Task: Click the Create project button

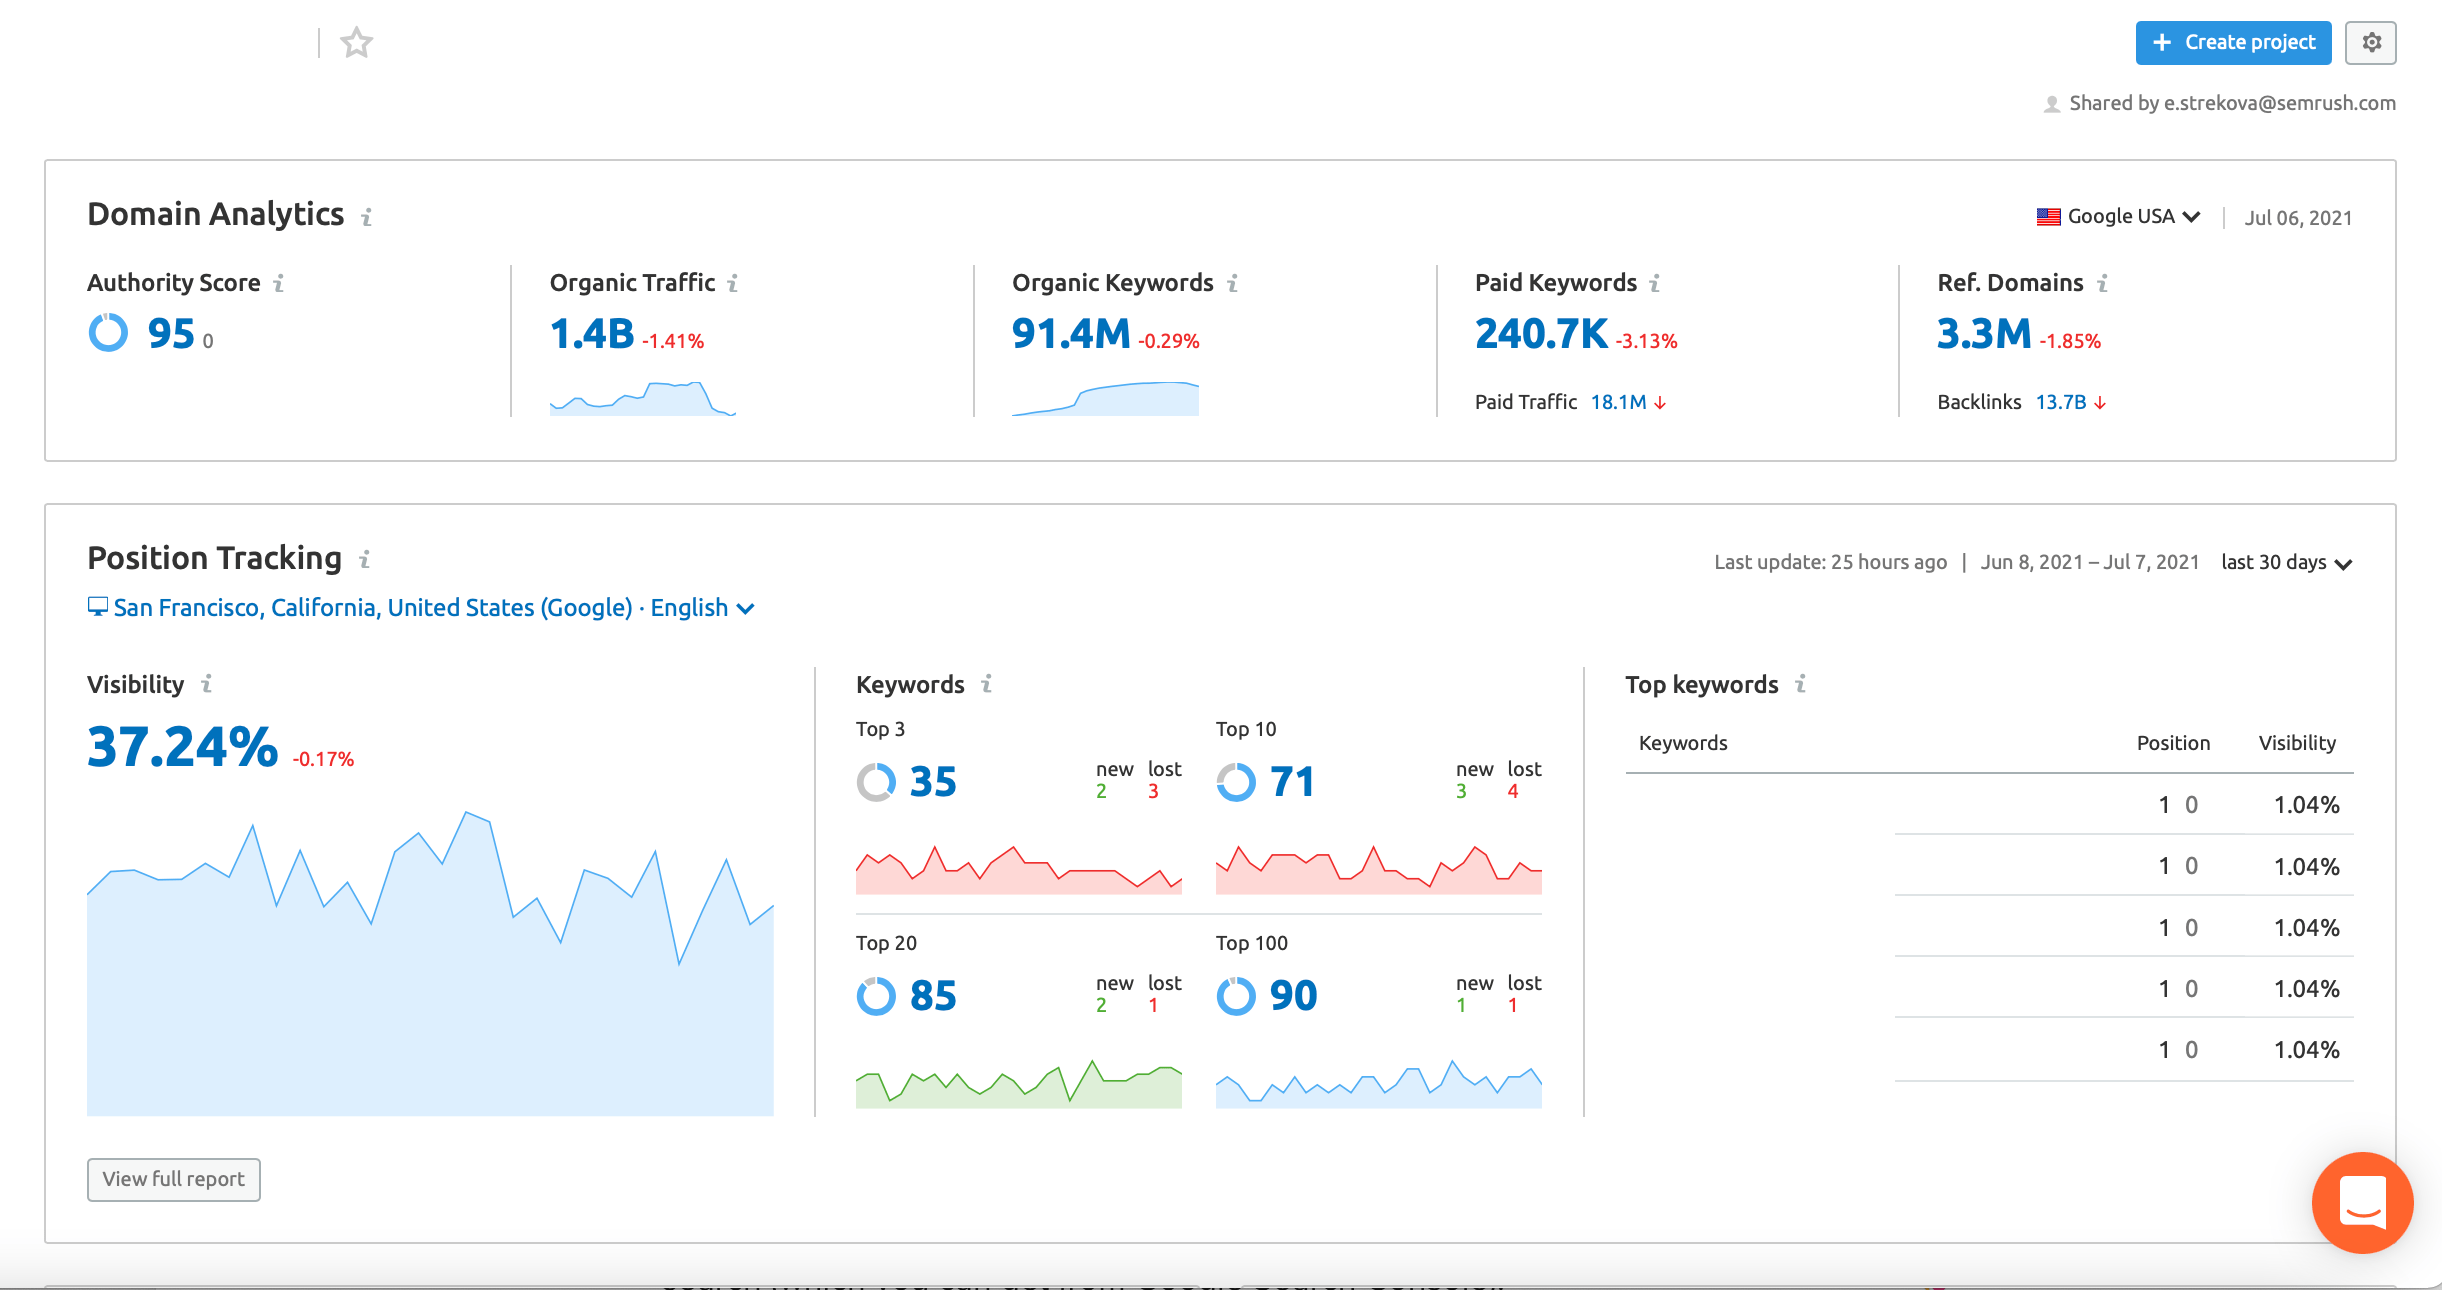Action: pyautogui.click(x=2233, y=43)
